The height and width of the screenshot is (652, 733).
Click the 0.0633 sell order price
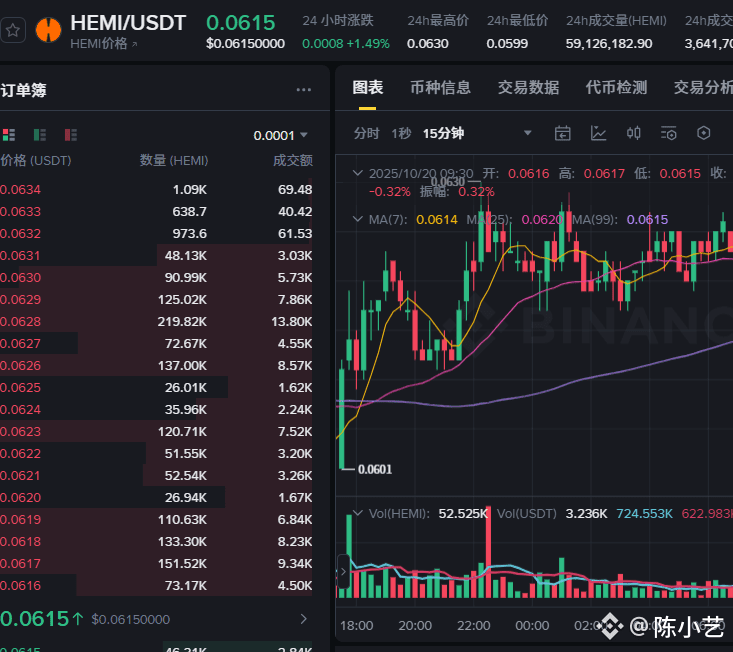(20, 212)
